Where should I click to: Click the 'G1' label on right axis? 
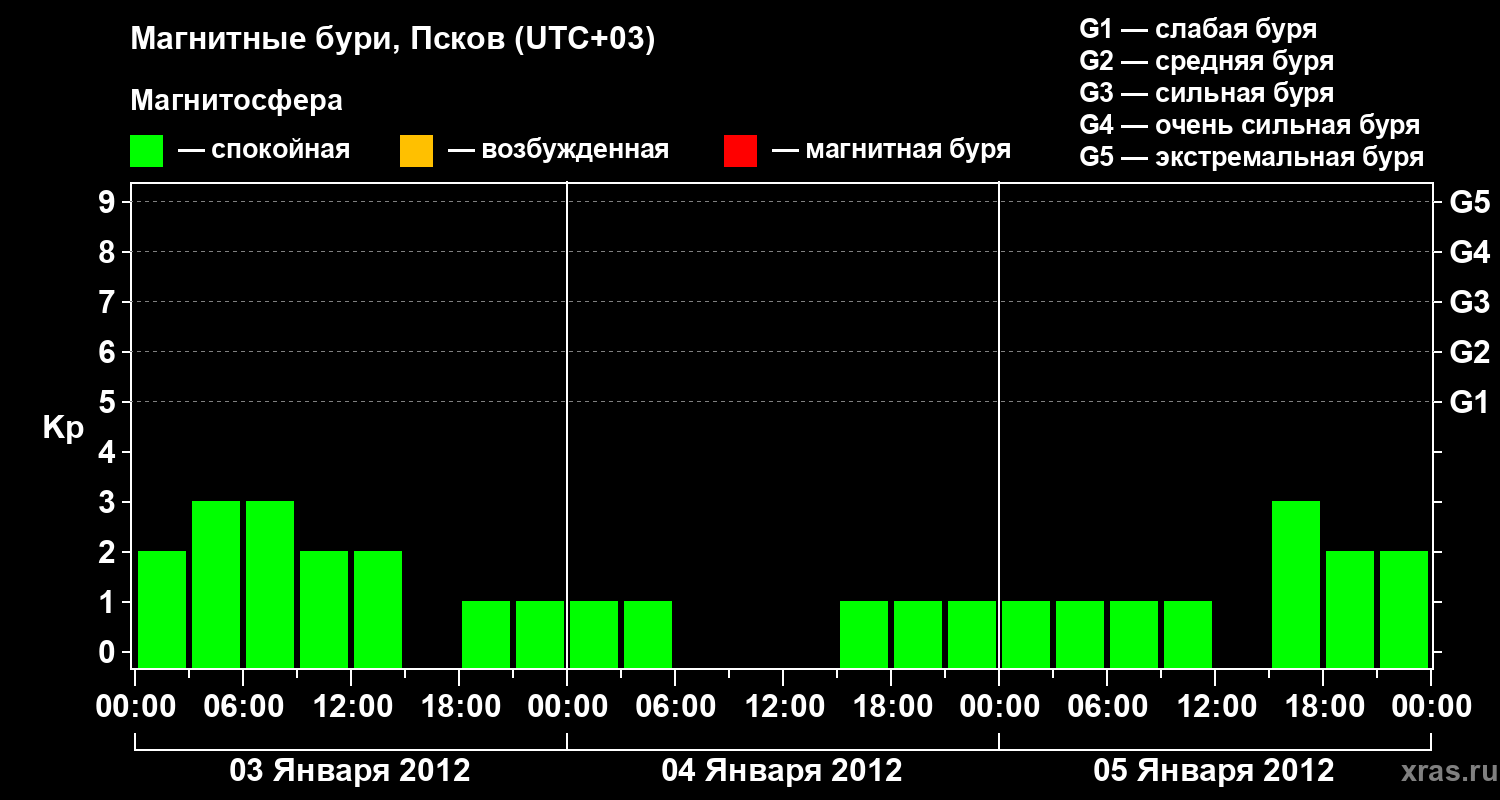point(1469,402)
